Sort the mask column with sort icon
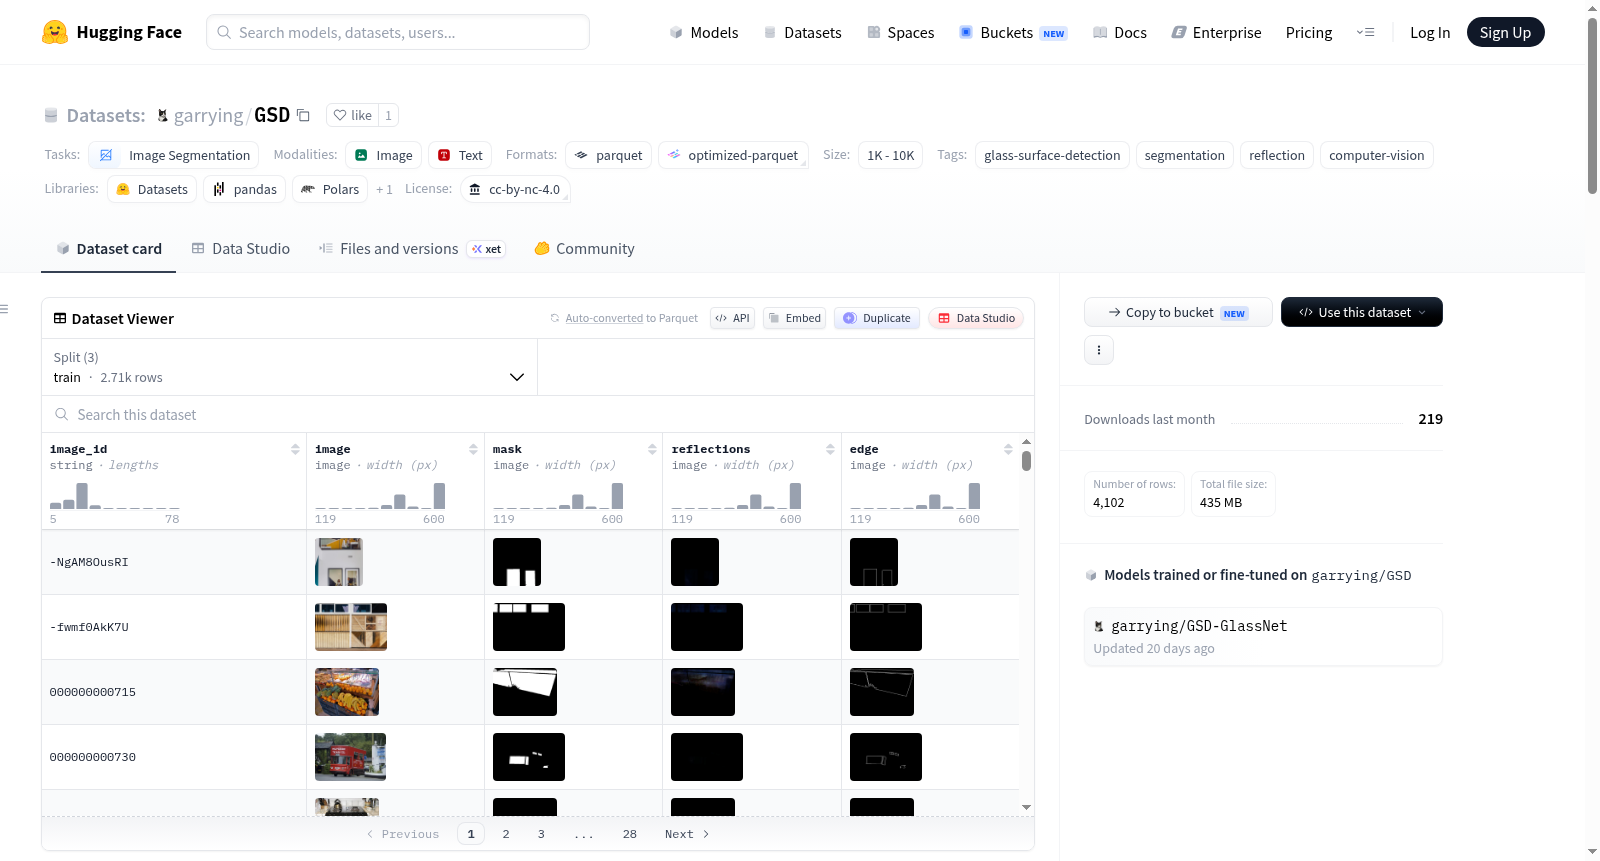The image size is (1600, 861). [652, 449]
